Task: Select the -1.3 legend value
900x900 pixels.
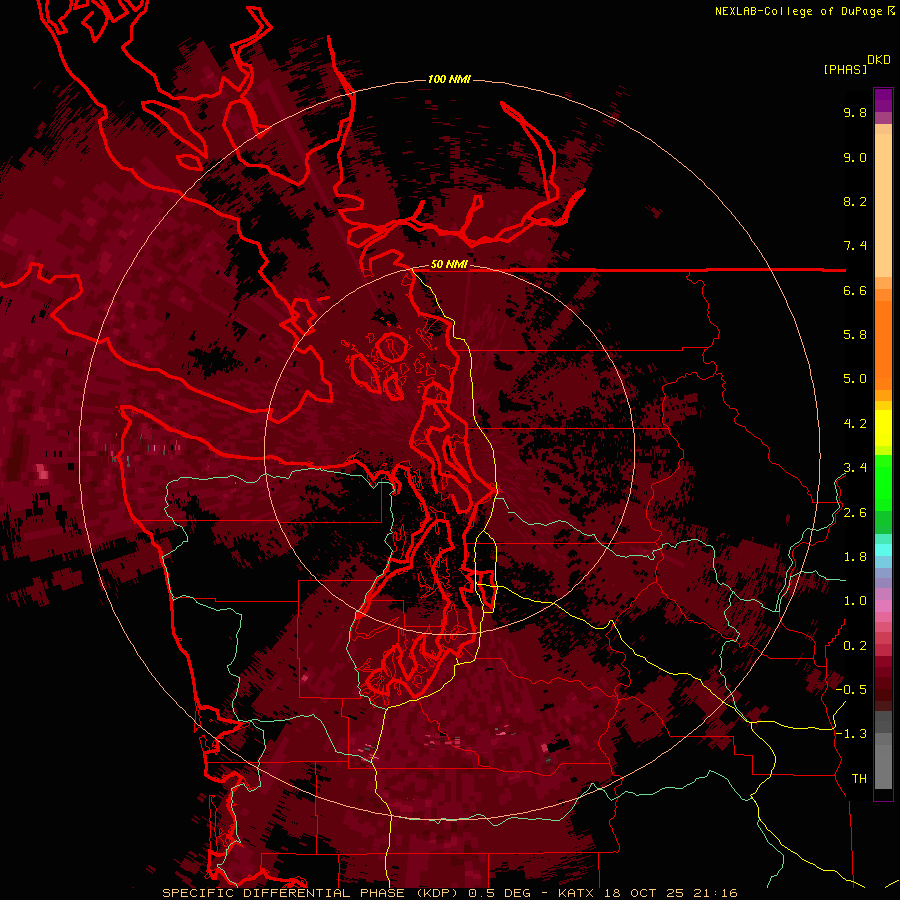Action: click(x=851, y=734)
